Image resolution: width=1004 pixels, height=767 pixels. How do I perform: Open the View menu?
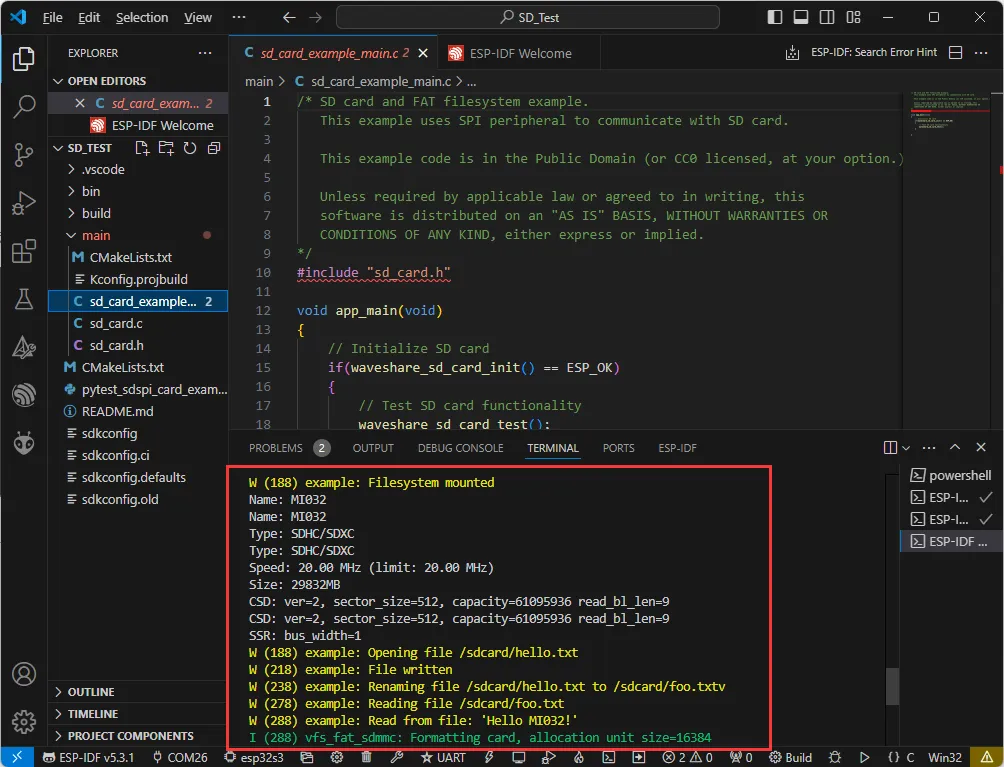[197, 17]
